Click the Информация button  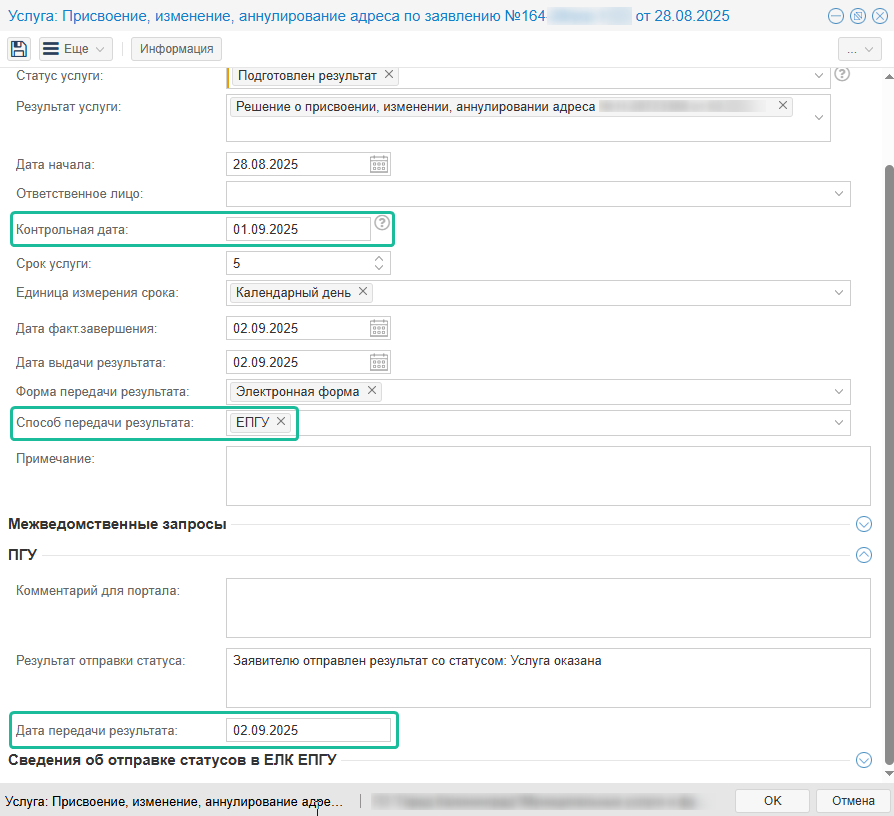point(177,49)
